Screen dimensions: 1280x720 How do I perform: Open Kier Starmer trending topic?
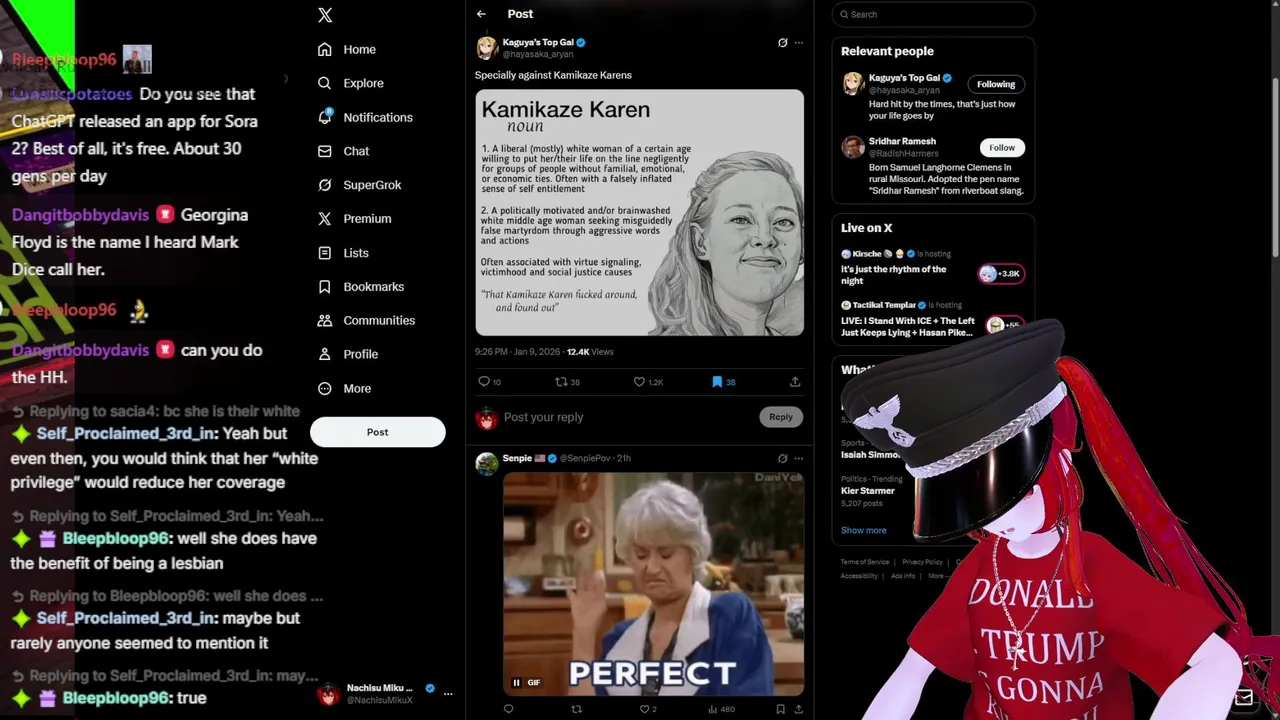click(867, 491)
